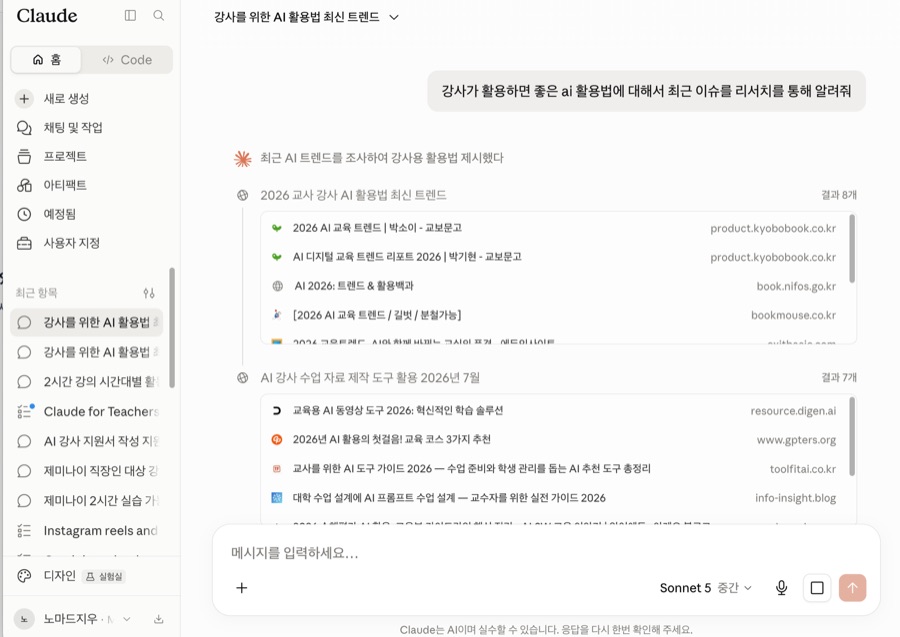This screenshot has height=637, width=900.
Task: Click the briefcase icon for 사용자 지정
Action: click(24, 243)
